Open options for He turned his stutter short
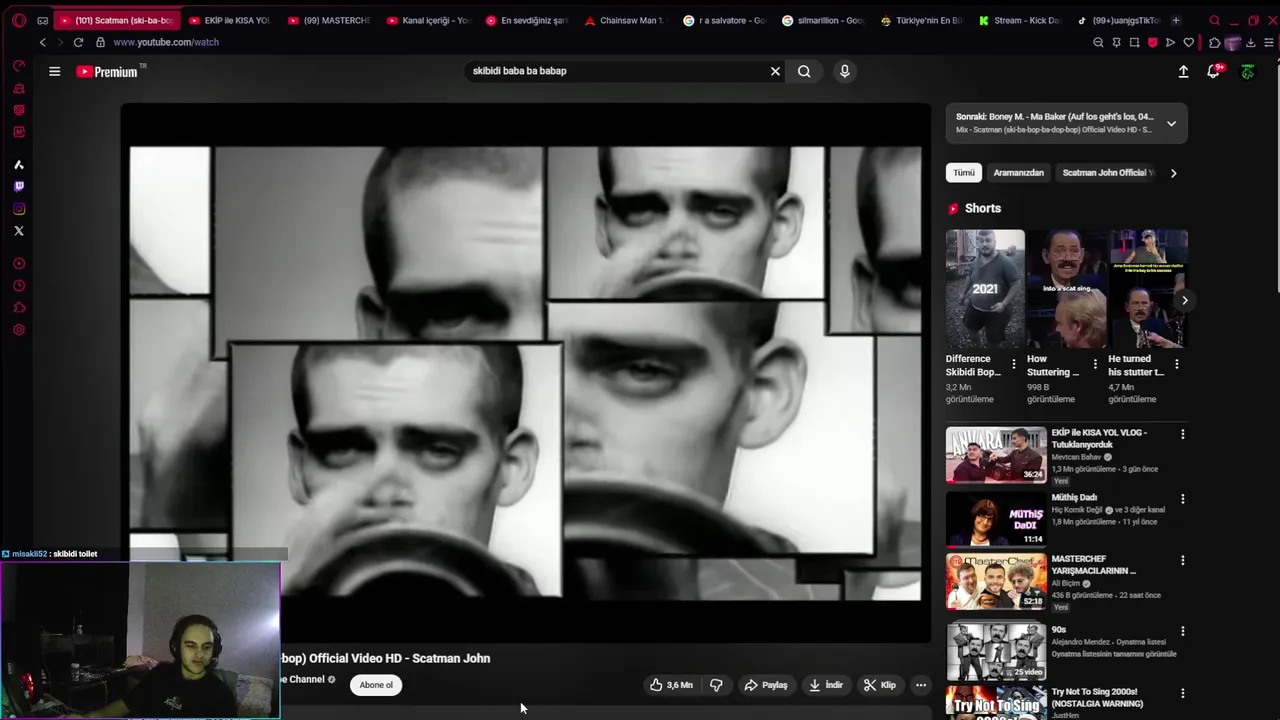 (x=1176, y=364)
